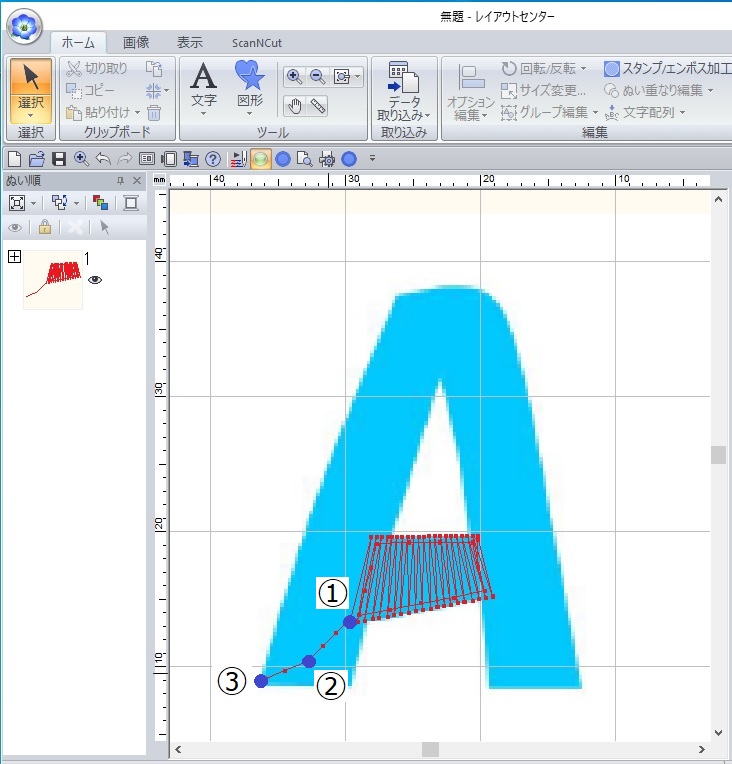Switch to the 表示 tab
Viewport: 732px width, 764px height.
click(x=190, y=43)
